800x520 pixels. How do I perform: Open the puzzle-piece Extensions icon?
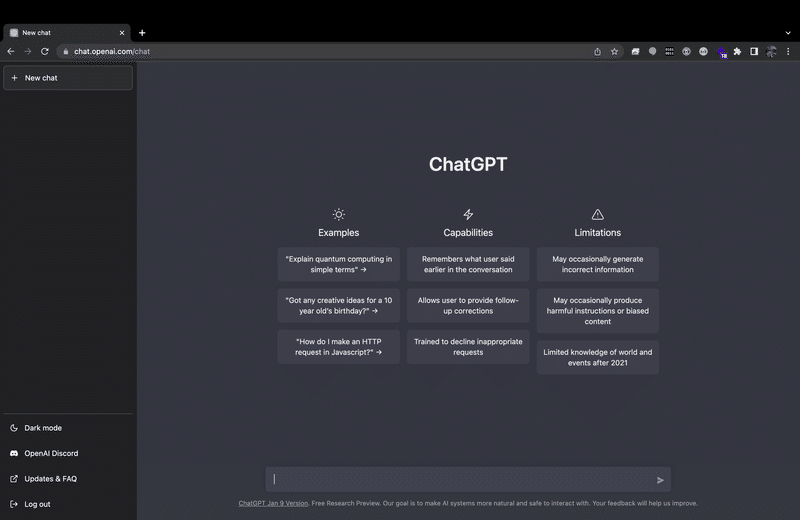(x=737, y=51)
